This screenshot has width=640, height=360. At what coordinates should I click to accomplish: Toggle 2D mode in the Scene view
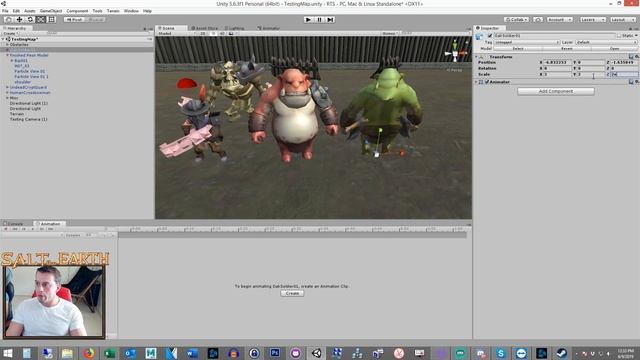coord(203,33)
